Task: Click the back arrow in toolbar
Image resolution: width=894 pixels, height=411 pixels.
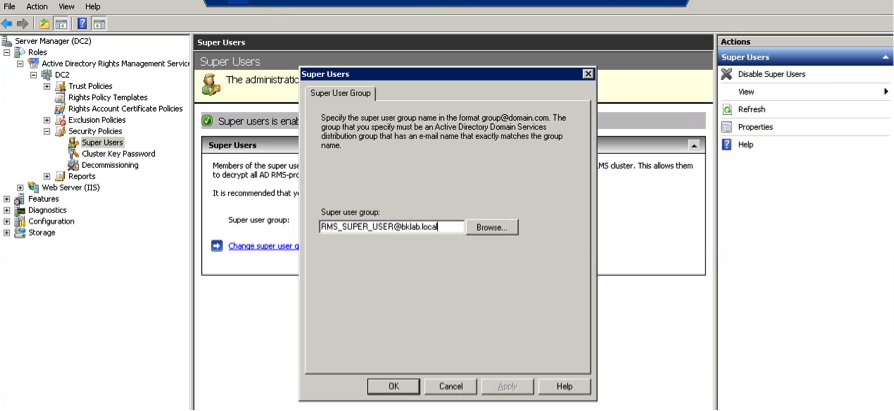Action: tap(8, 23)
